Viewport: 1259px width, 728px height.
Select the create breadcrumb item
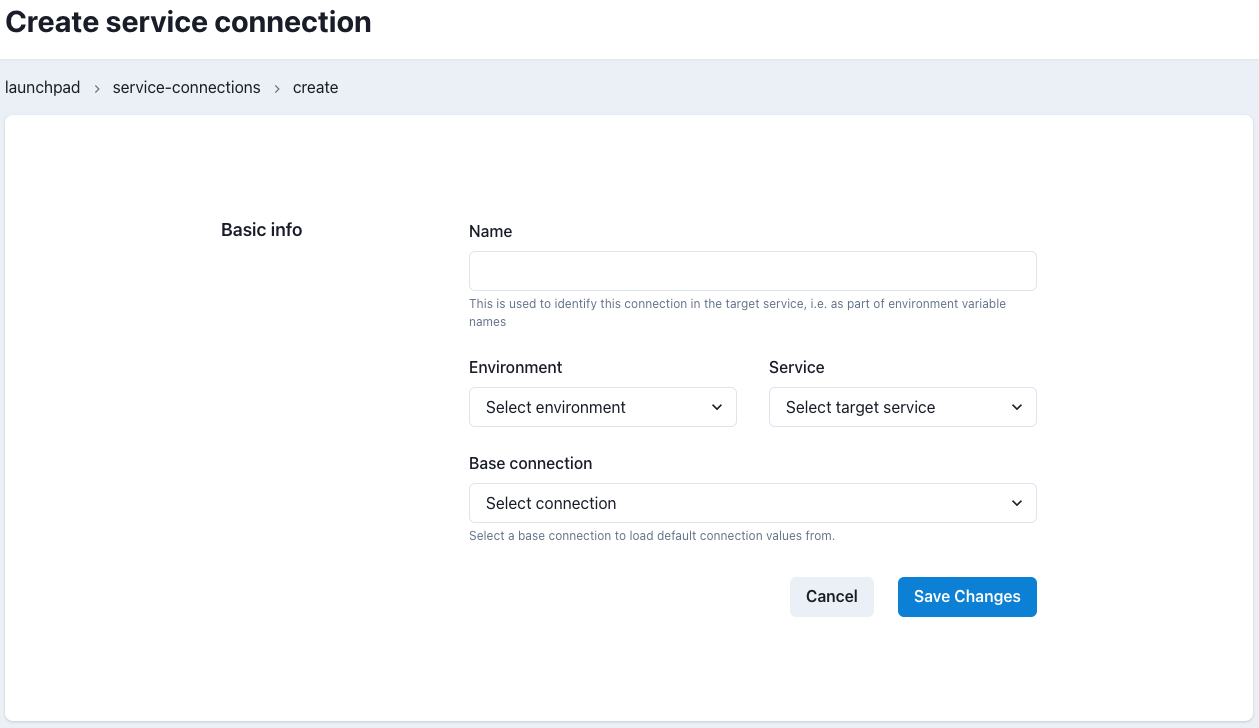315,88
